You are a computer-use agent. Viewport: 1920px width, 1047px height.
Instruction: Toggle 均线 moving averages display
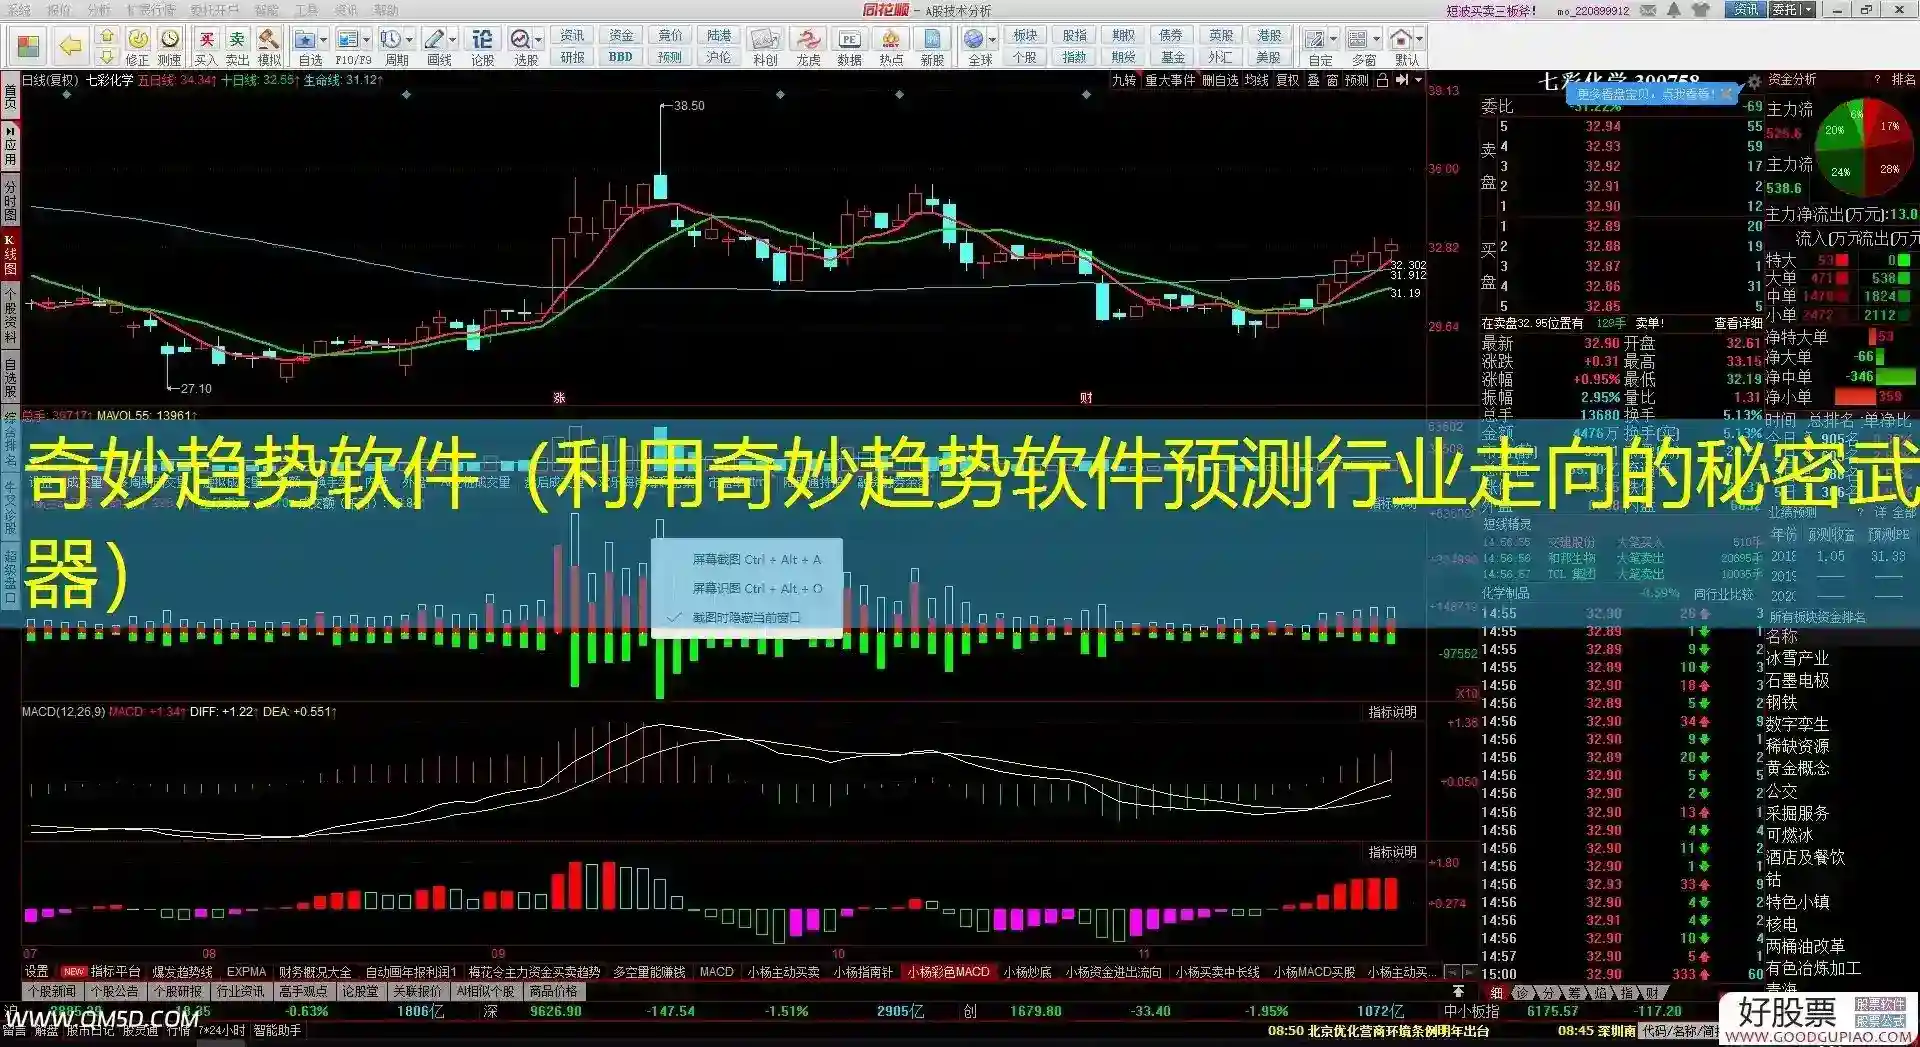(x=1256, y=80)
